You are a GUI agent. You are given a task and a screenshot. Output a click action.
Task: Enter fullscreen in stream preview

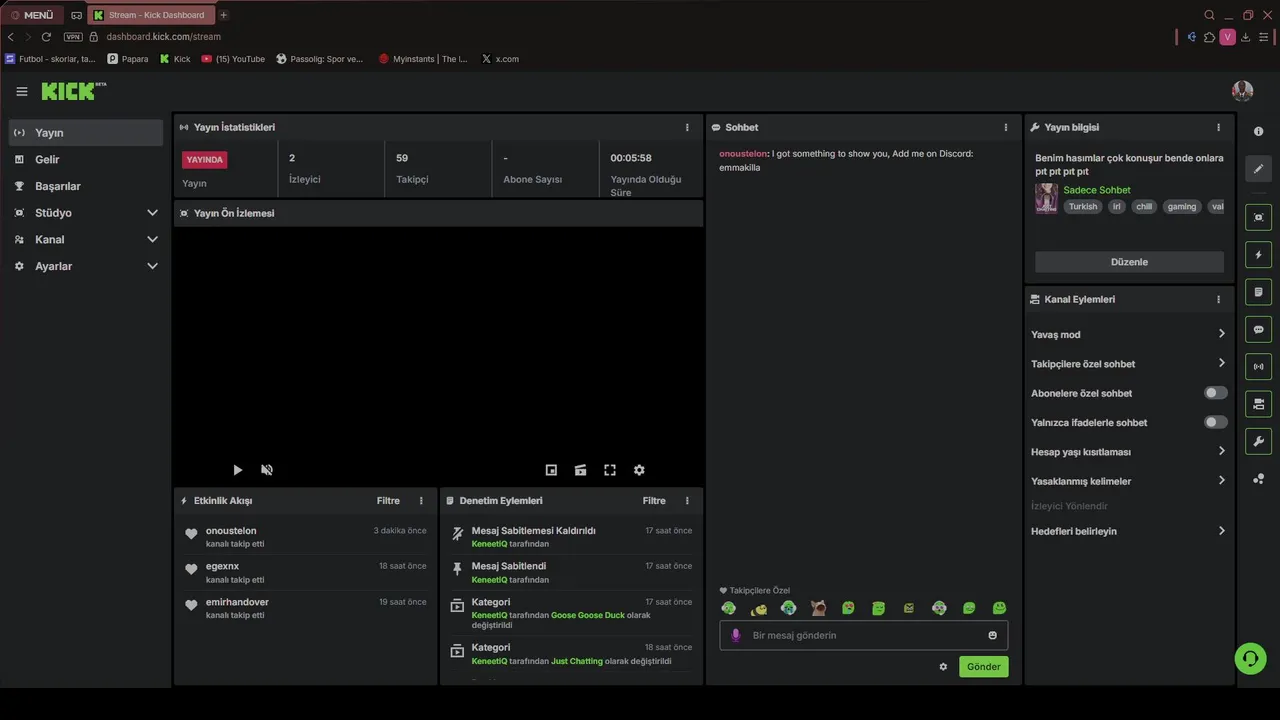click(610, 470)
